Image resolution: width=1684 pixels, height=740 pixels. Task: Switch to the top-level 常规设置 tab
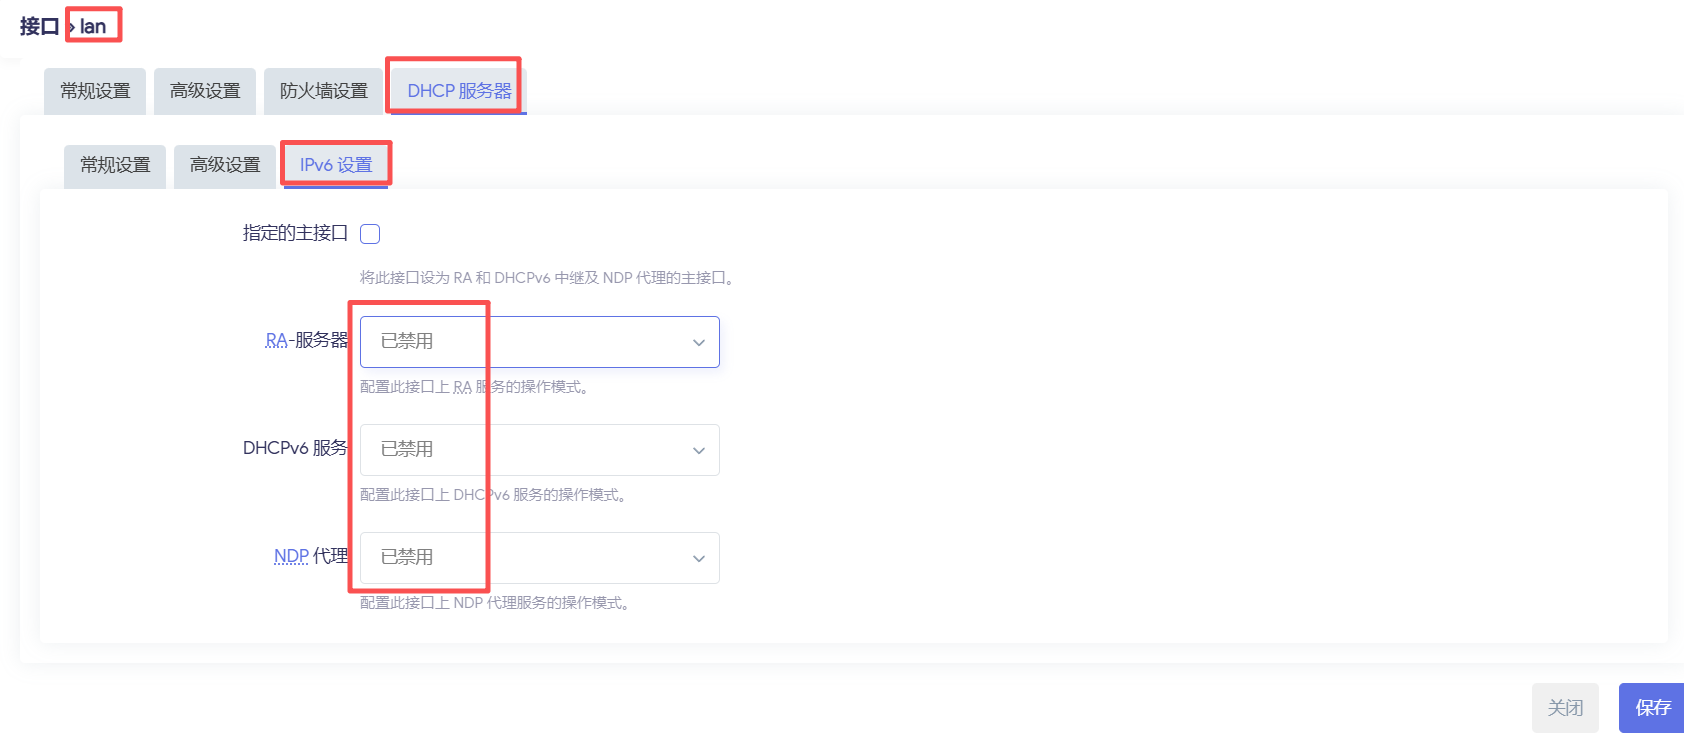pos(95,91)
